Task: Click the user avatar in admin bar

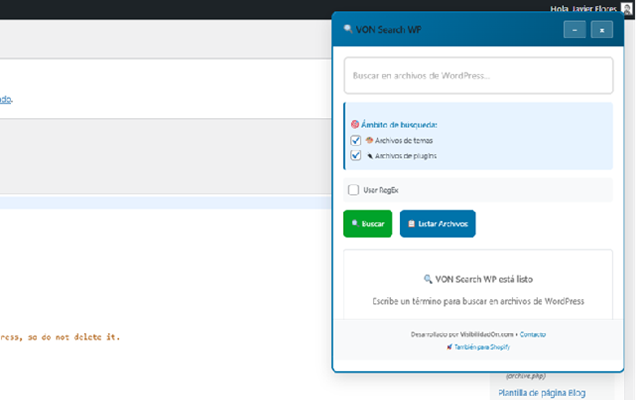Action: [x=626, y=8]
